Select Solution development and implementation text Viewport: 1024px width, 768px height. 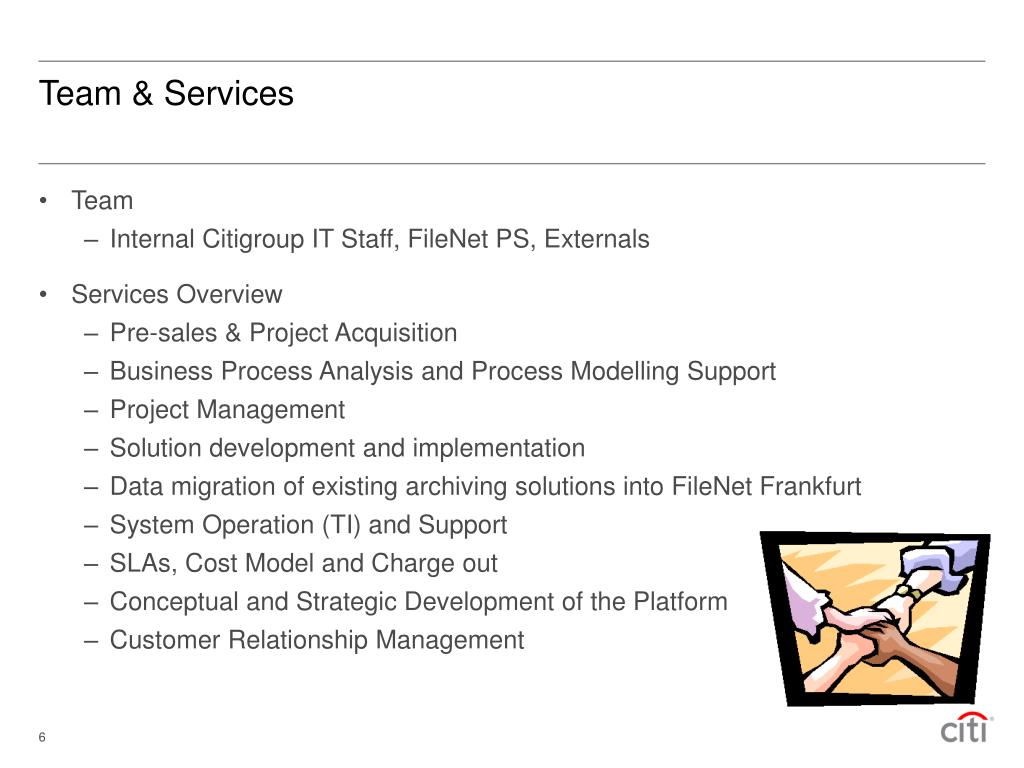pyautogui.click(x=347, y=448)
